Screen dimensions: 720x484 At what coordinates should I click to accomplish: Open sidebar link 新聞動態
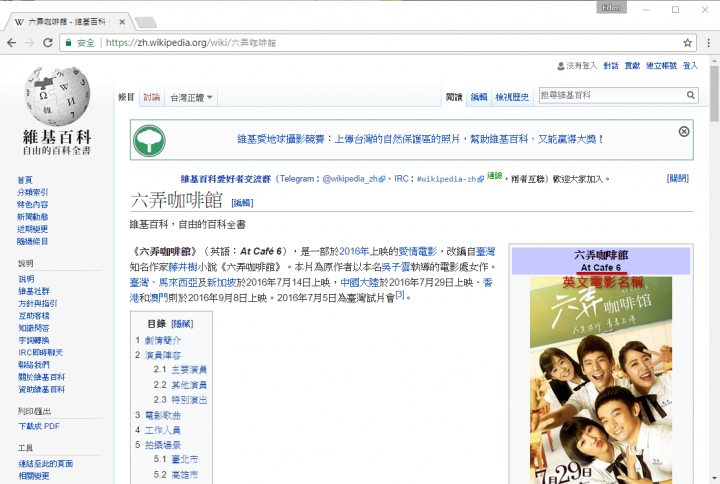32,217
